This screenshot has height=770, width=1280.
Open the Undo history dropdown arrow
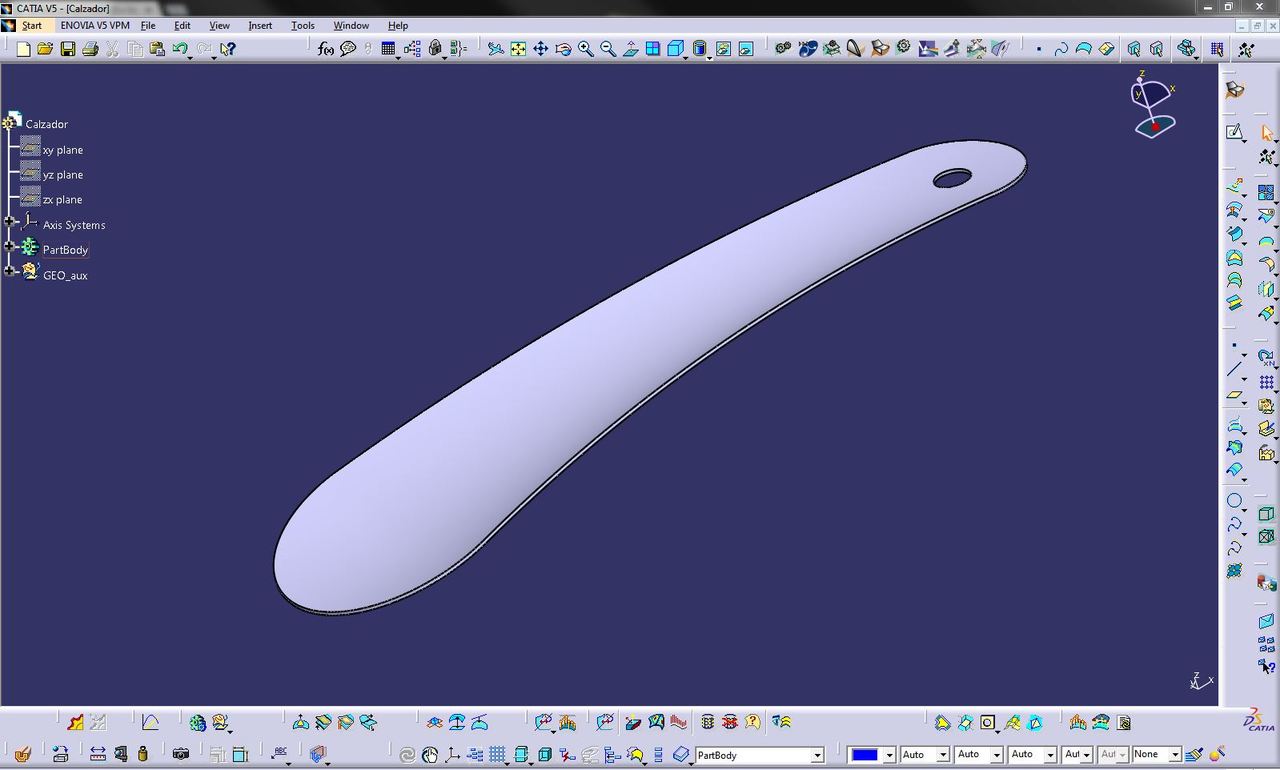coord(190,56)
